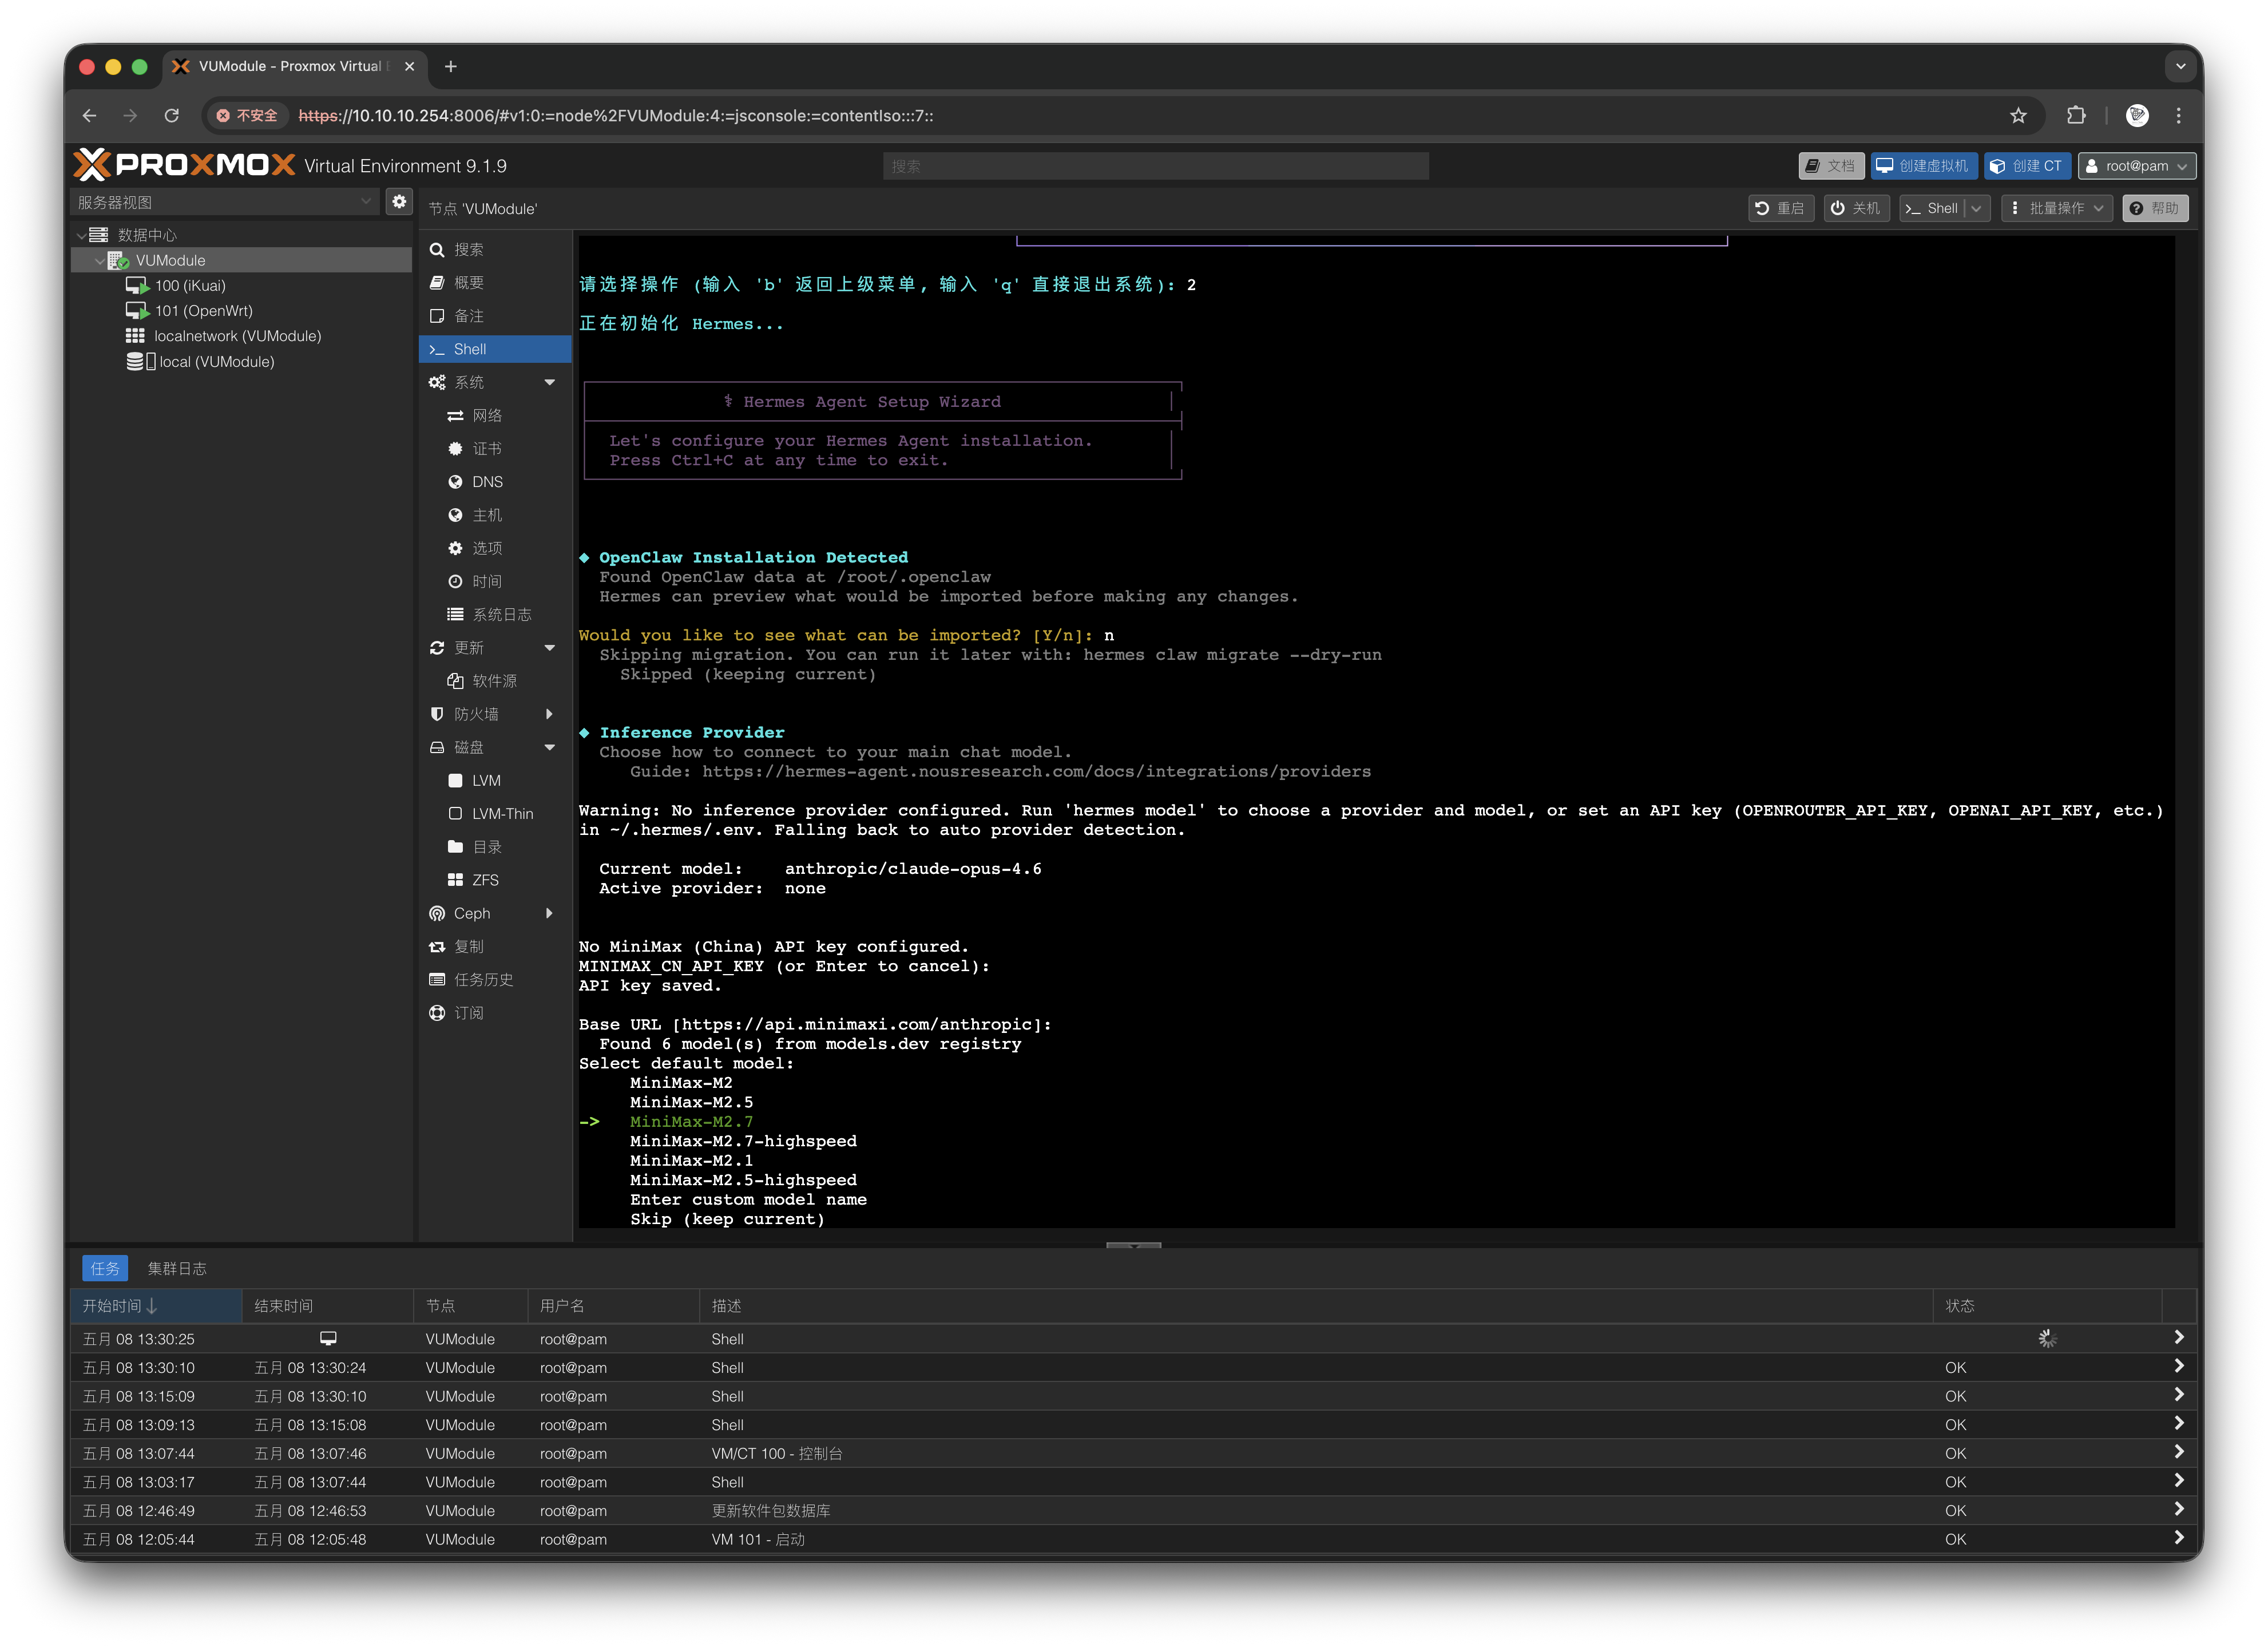Expand the 批量操作 dropdown menu
This screenshot has height=1647, width=2268.
[2057, 208]
